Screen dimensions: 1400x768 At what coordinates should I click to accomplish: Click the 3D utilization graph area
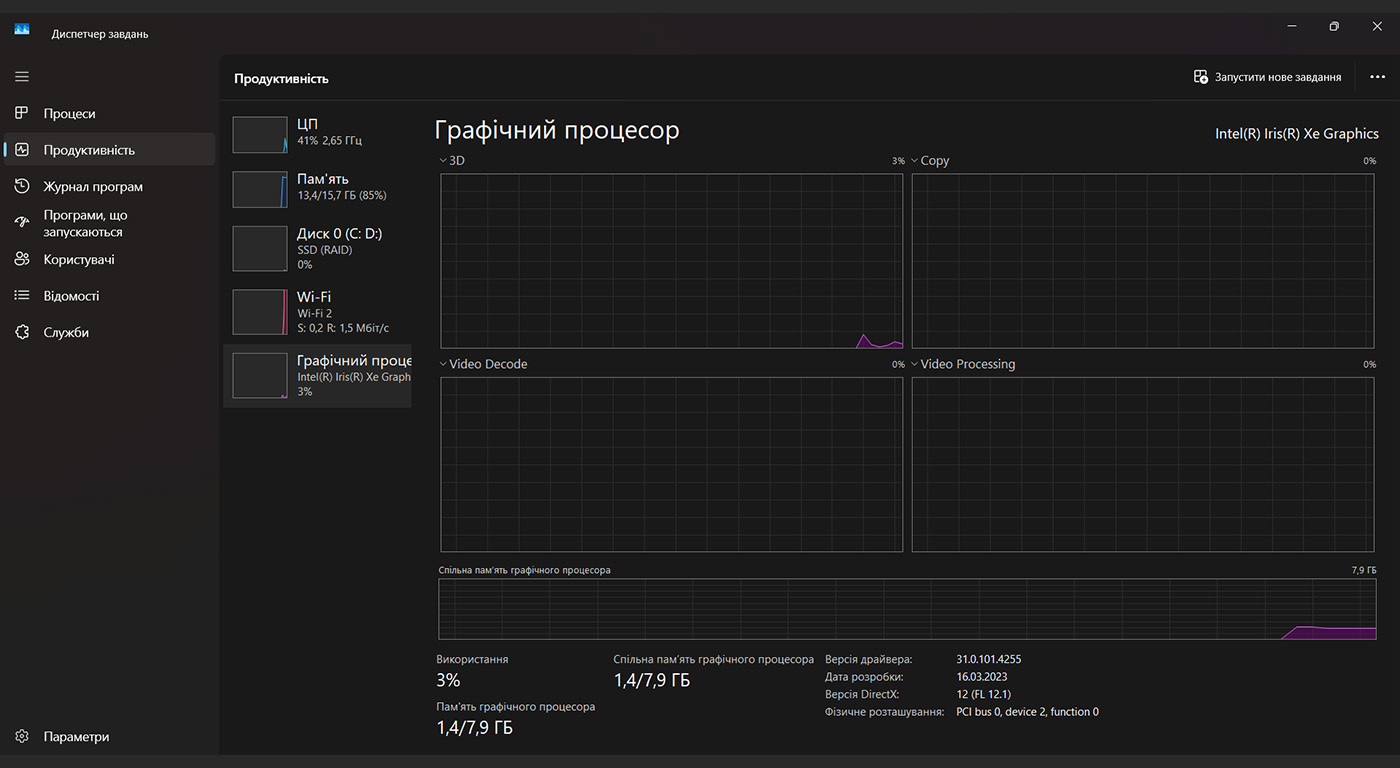(671, 261)
